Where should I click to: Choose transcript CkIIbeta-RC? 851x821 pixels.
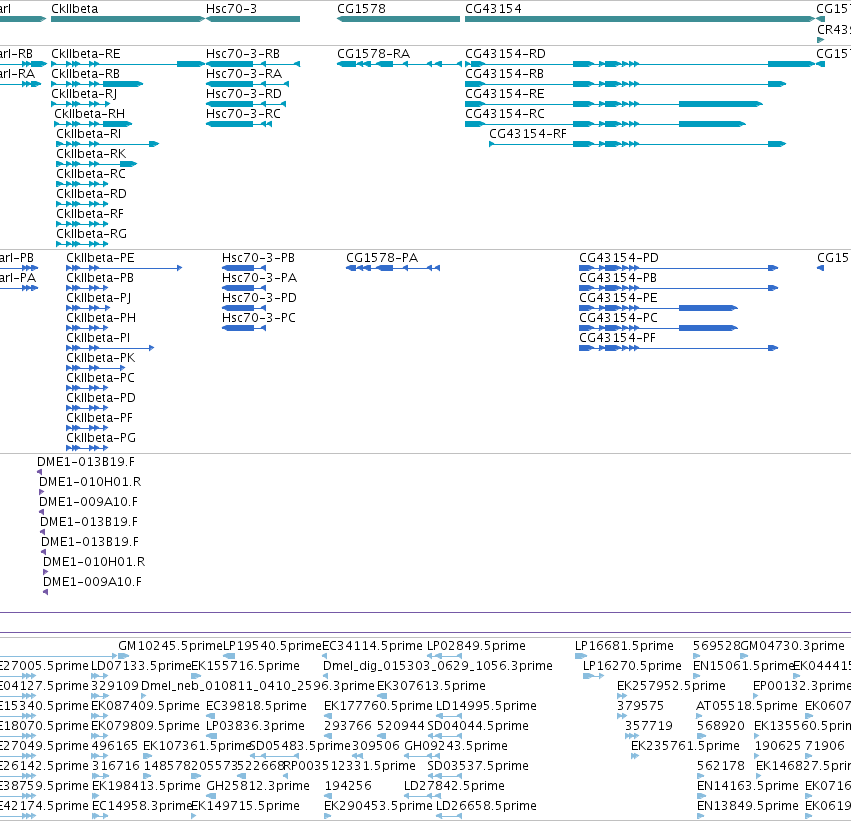coord(91,174)
